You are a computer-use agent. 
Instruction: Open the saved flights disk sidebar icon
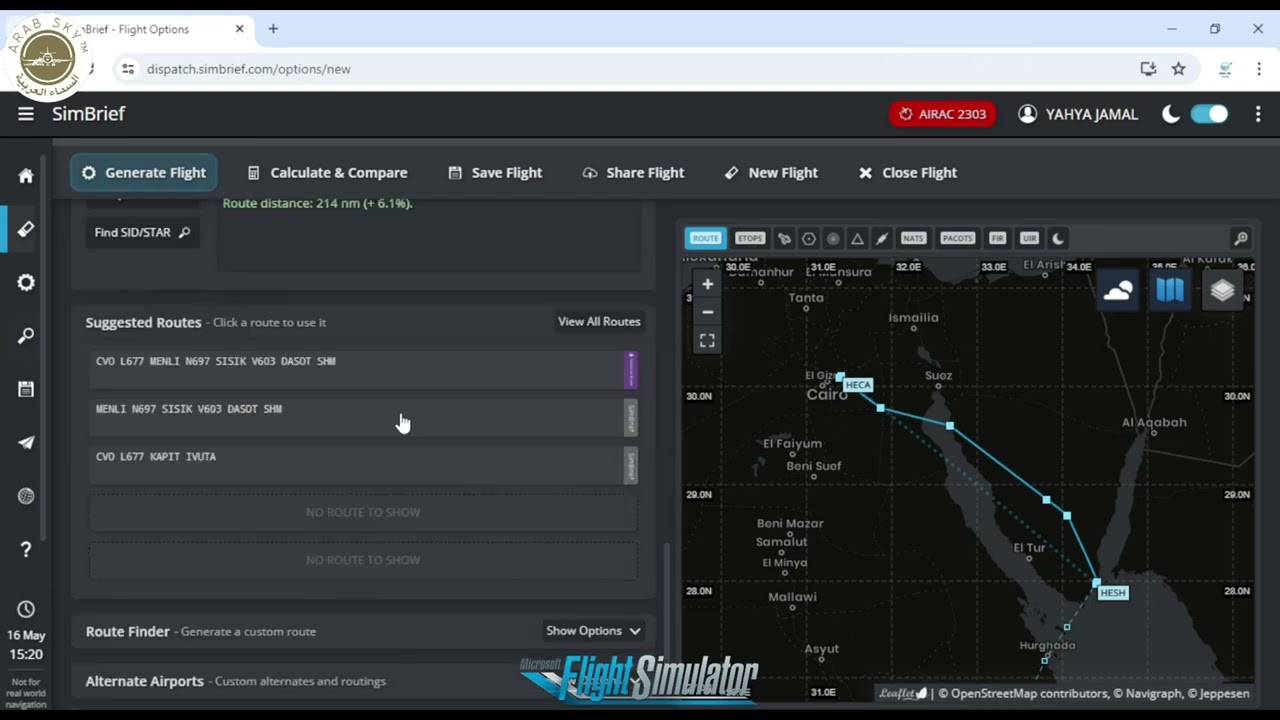point(26,389)
